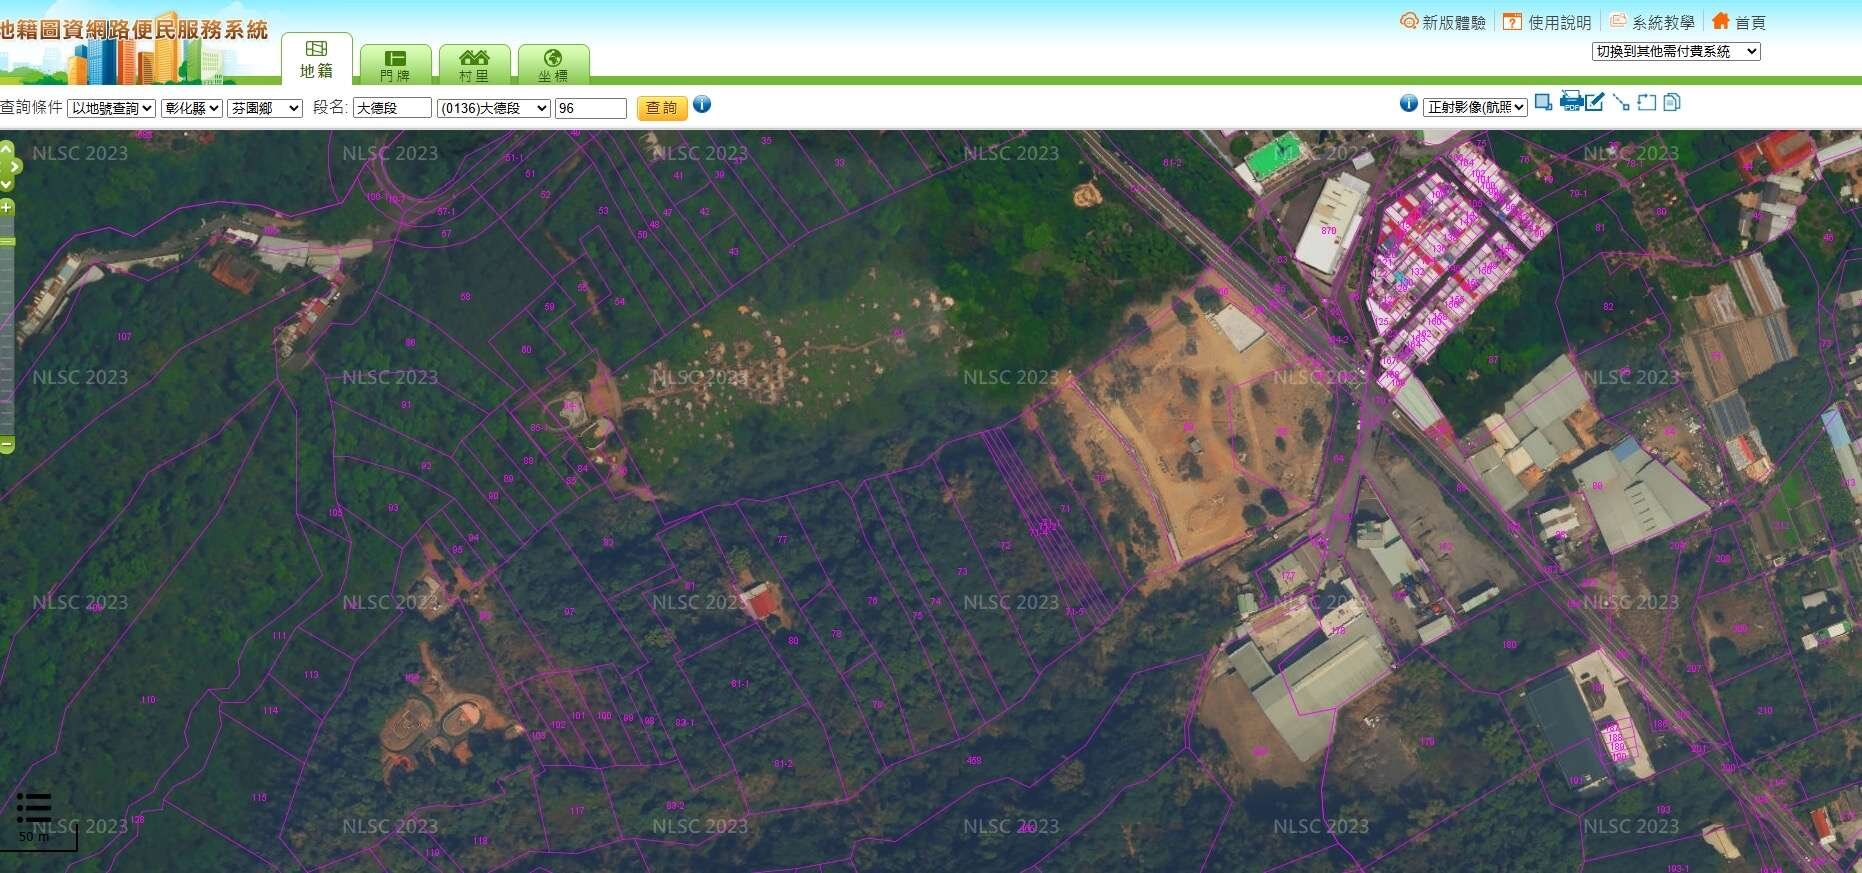Viewport: 1862px width, 873px height.
Task: Zoom in with the map plus button
Action: coord(7,208)
